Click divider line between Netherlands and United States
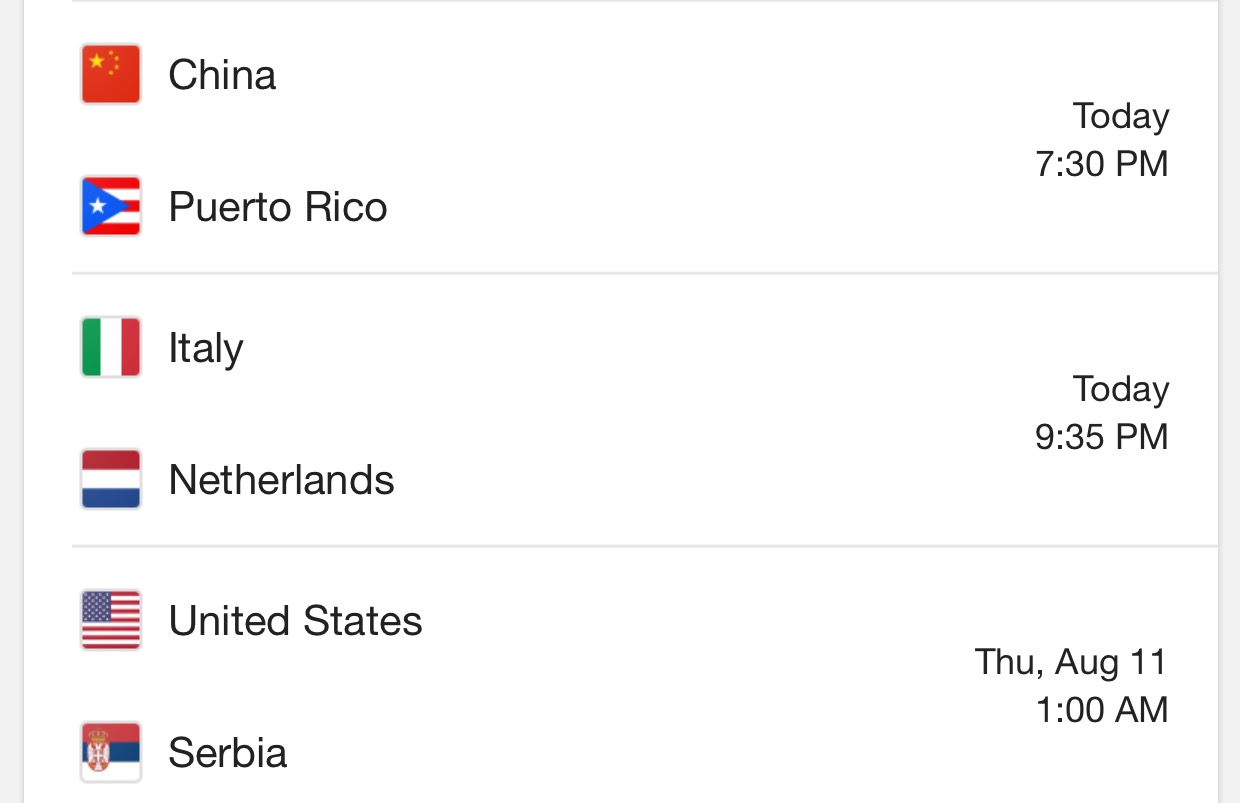 (x=644, y=546)
